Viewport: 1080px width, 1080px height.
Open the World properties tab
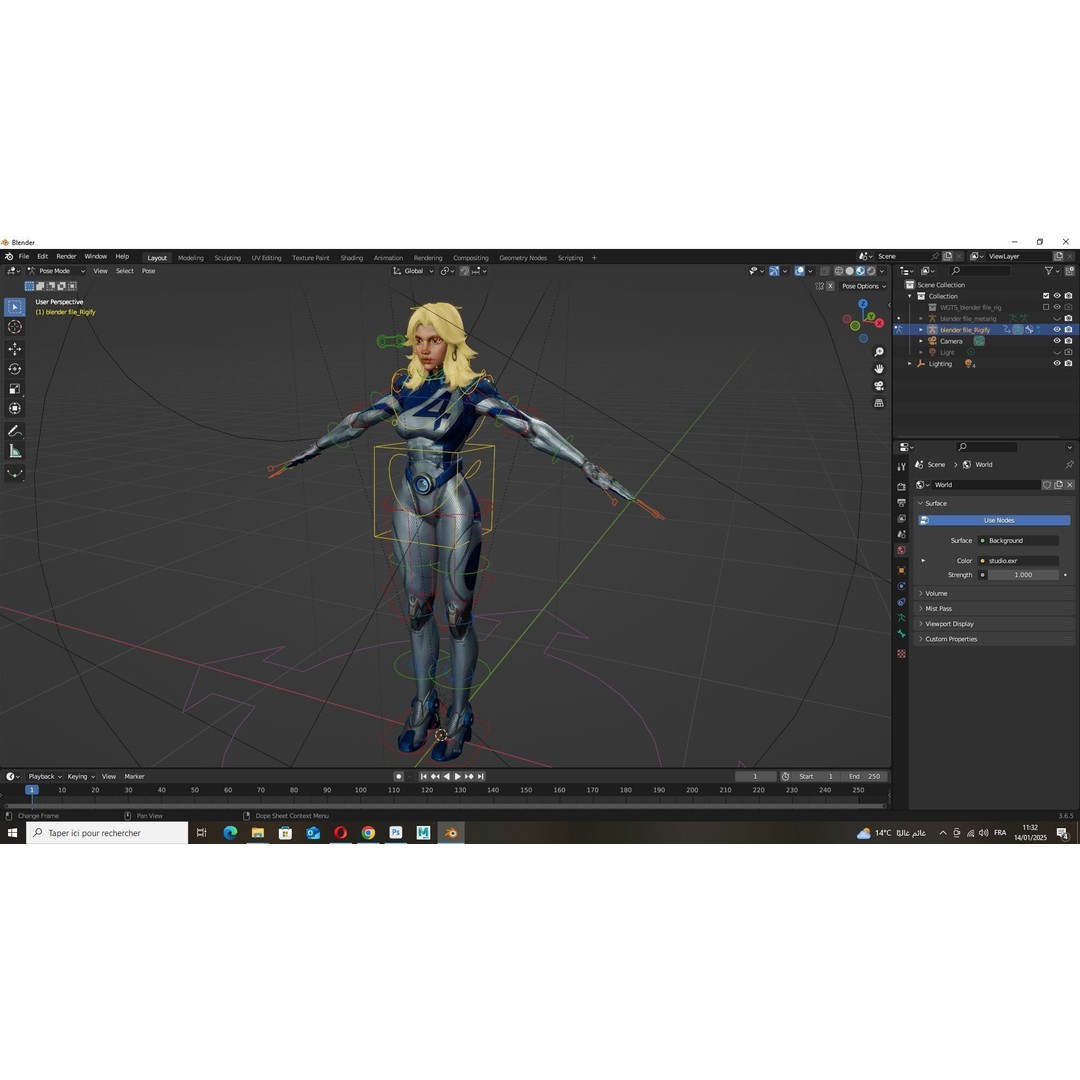click(901, 550)
